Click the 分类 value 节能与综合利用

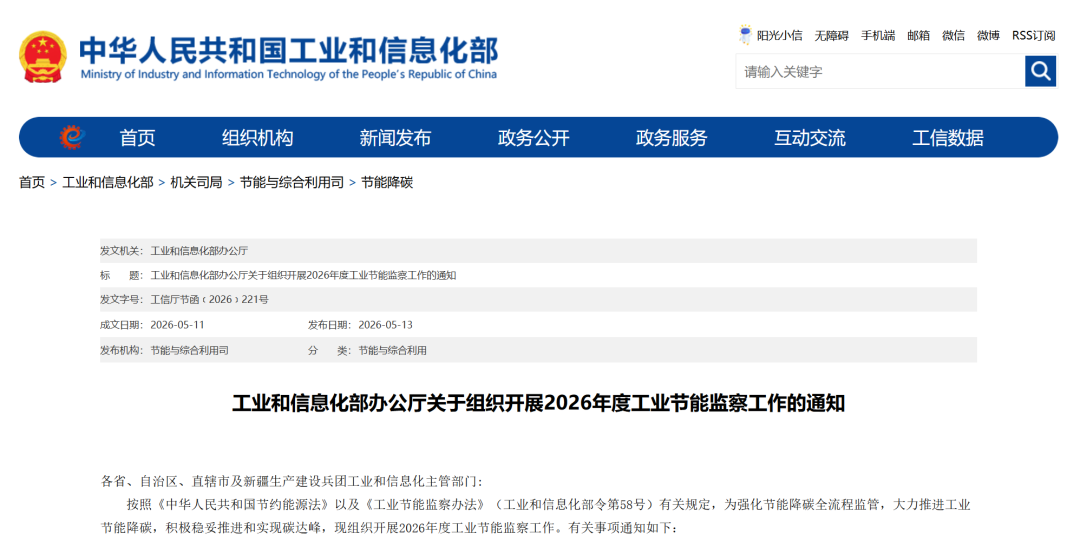click(x=393, y=350)
